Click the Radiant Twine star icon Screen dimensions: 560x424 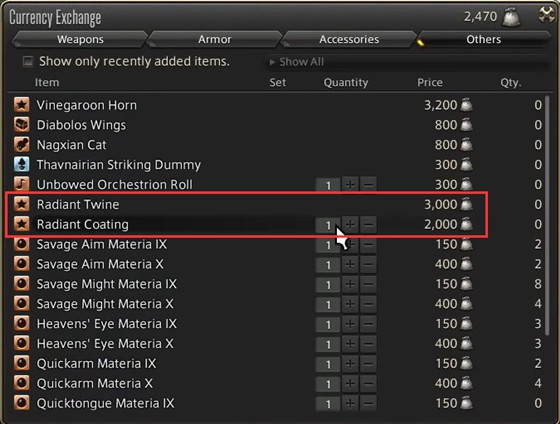pyautogui.click(x=22, y=204)
